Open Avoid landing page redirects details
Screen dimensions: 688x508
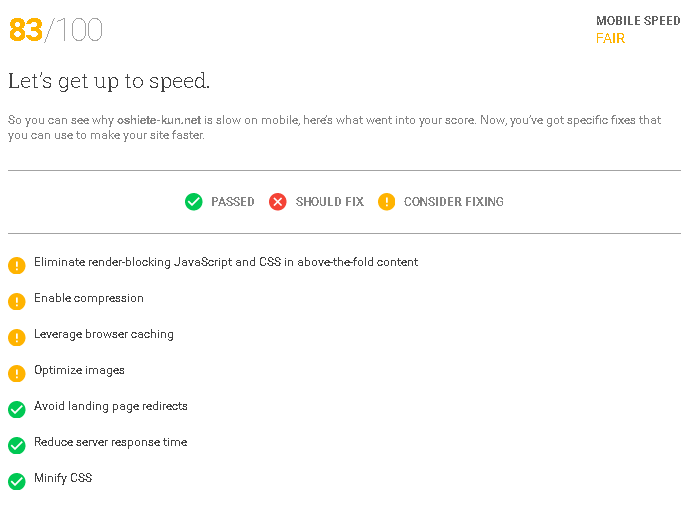[111, 406]
